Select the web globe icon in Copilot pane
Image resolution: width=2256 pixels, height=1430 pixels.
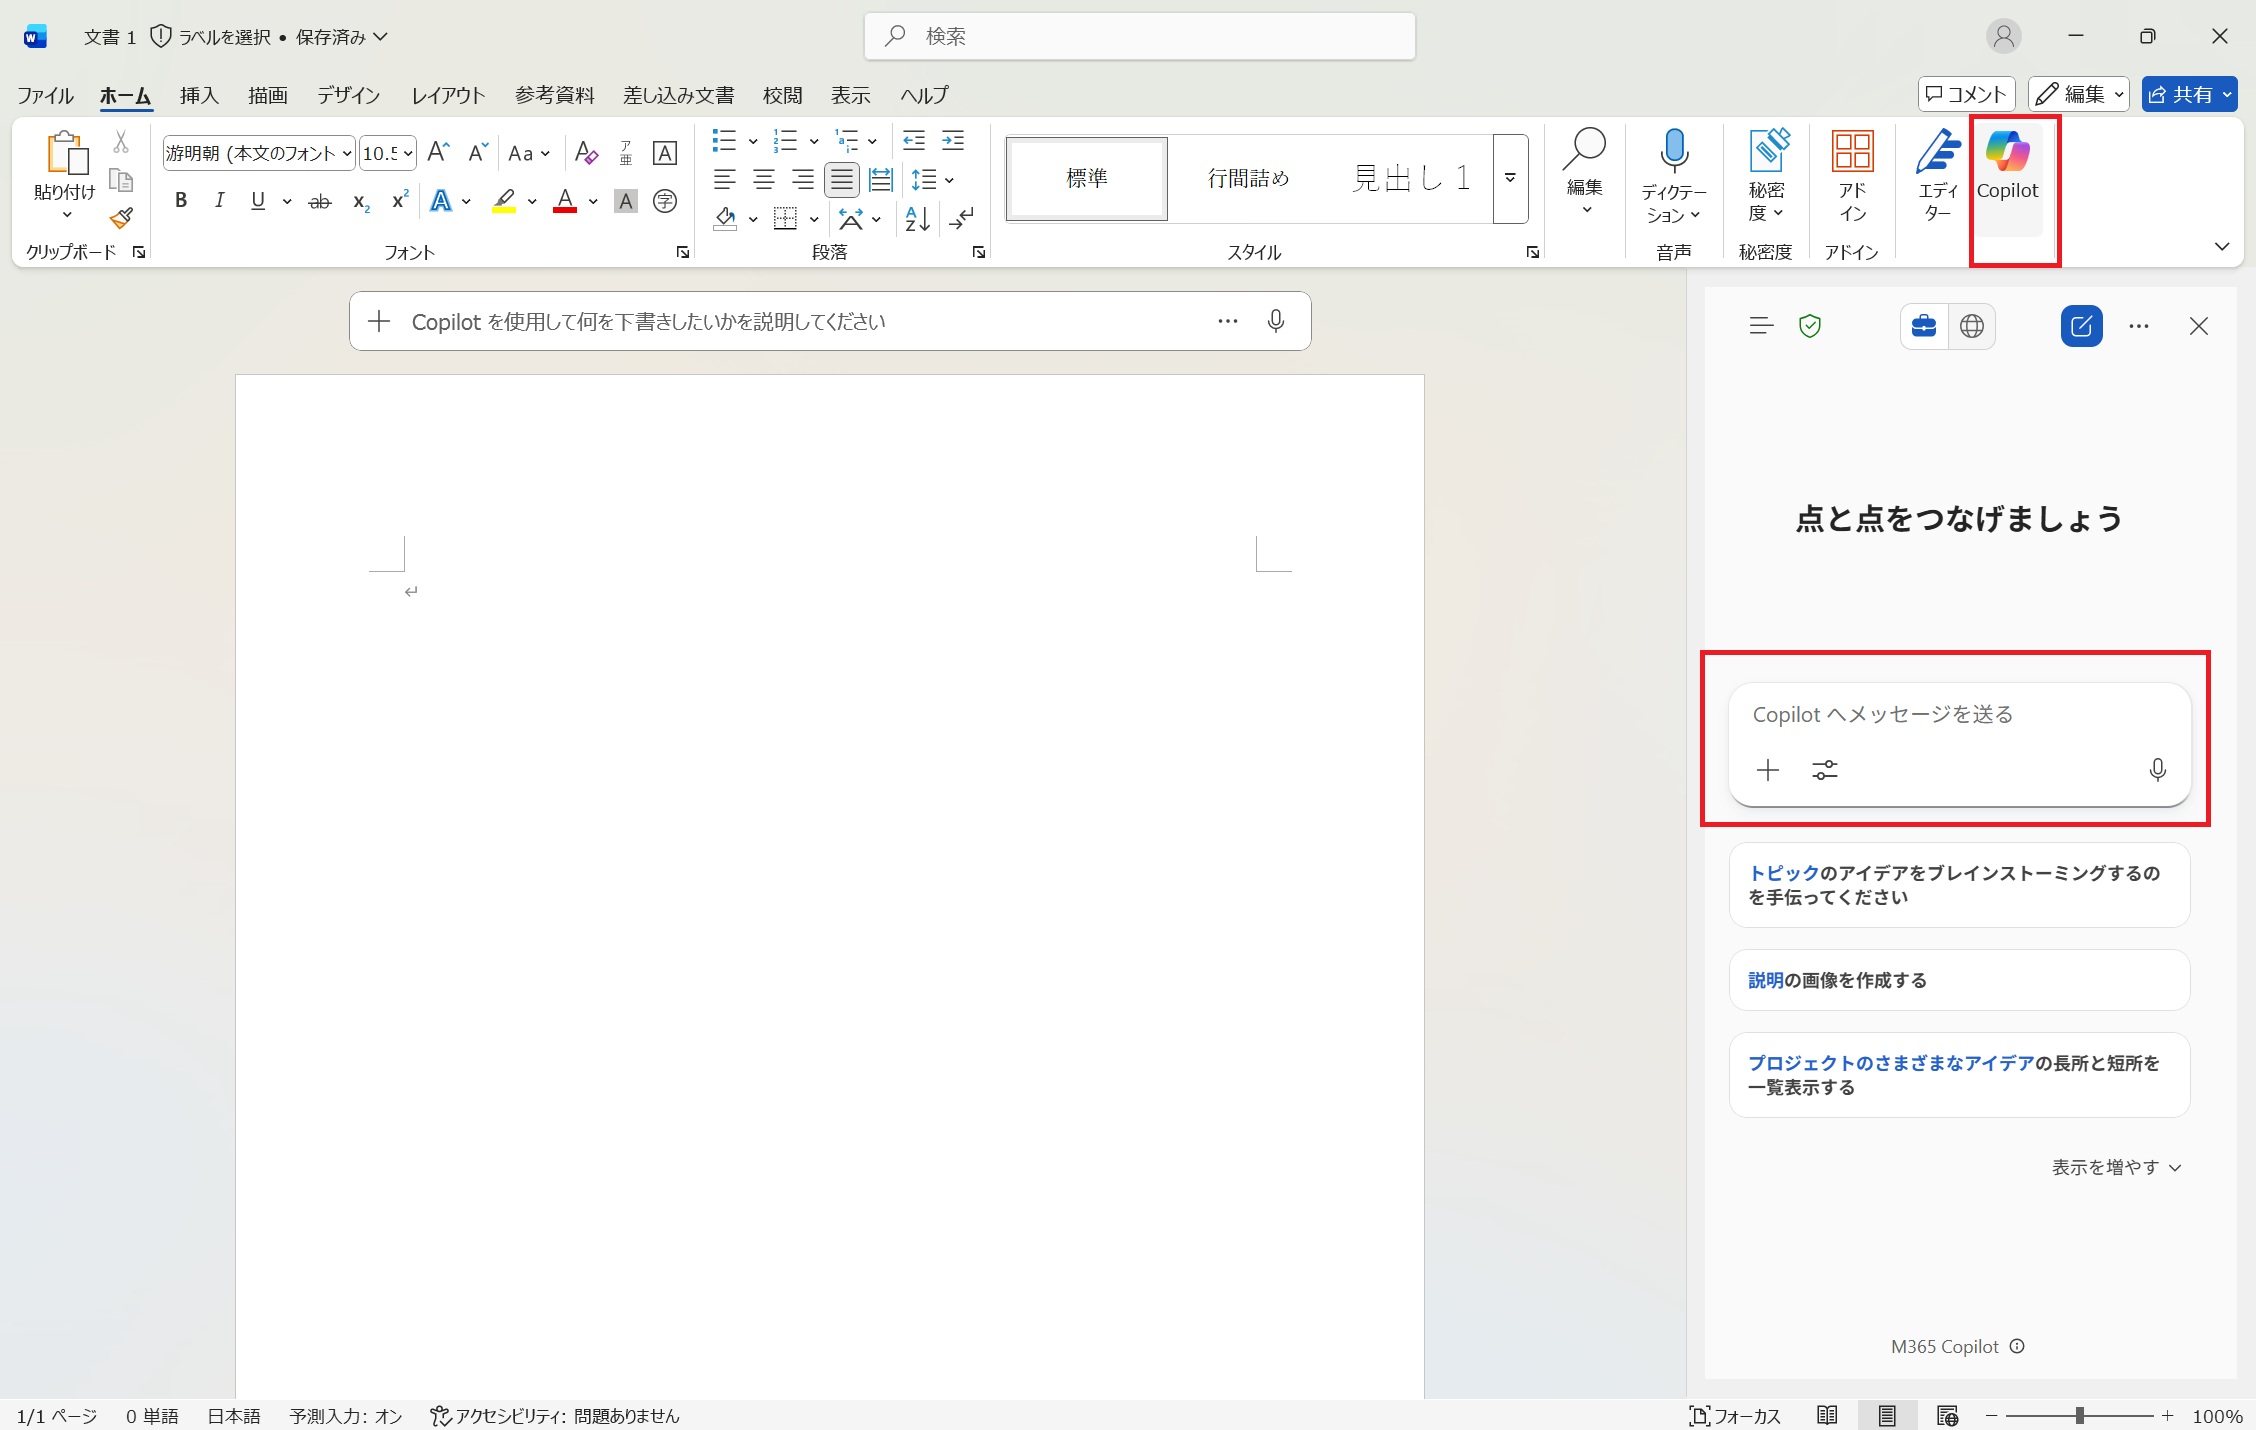click(1971, 326)
